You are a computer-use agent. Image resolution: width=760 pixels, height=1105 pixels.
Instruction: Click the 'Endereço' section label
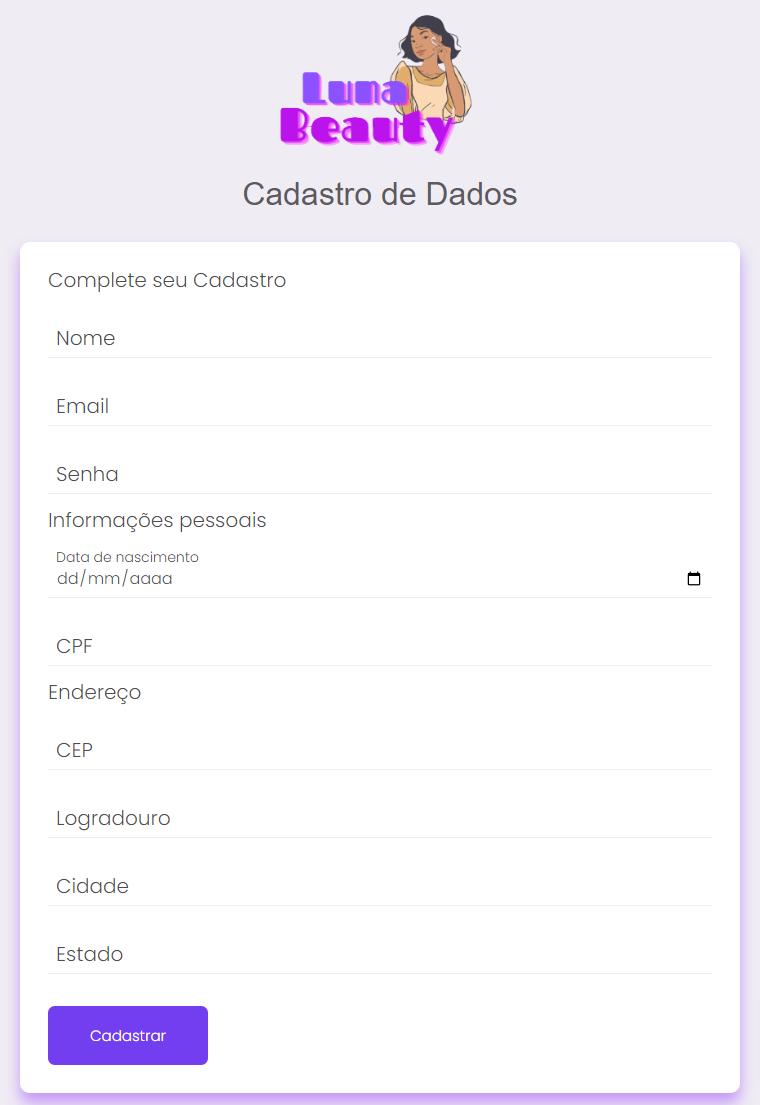(x=95, y=692)
